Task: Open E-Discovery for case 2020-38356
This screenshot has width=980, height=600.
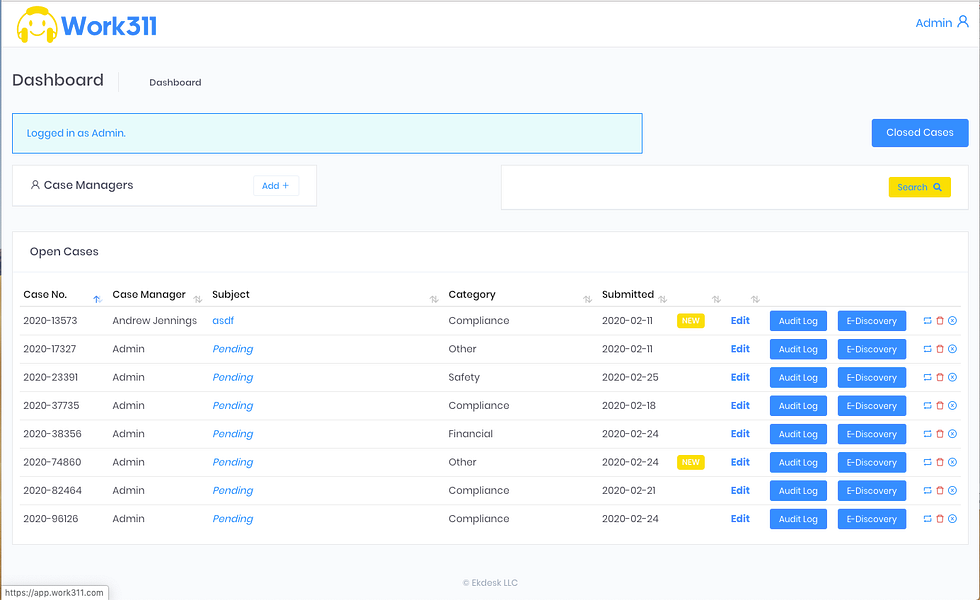Action: pyautogui.click(x=872, y=434)
